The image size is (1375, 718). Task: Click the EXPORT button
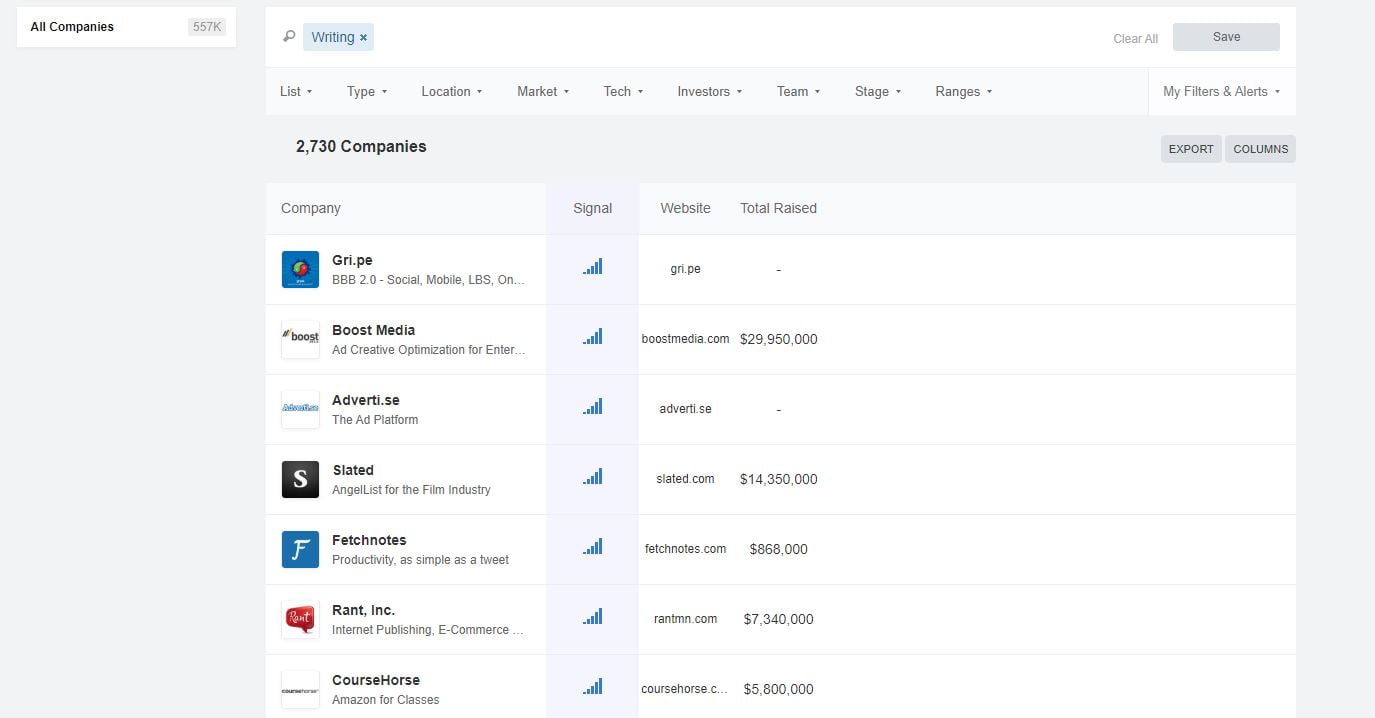[x=1191, y=149]
